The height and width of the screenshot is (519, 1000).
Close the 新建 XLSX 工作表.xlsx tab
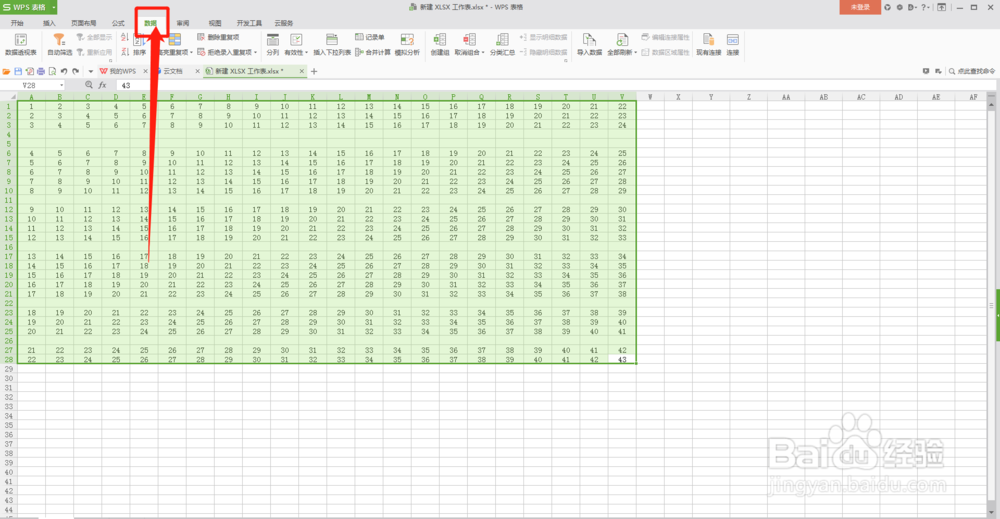point(302,71)
